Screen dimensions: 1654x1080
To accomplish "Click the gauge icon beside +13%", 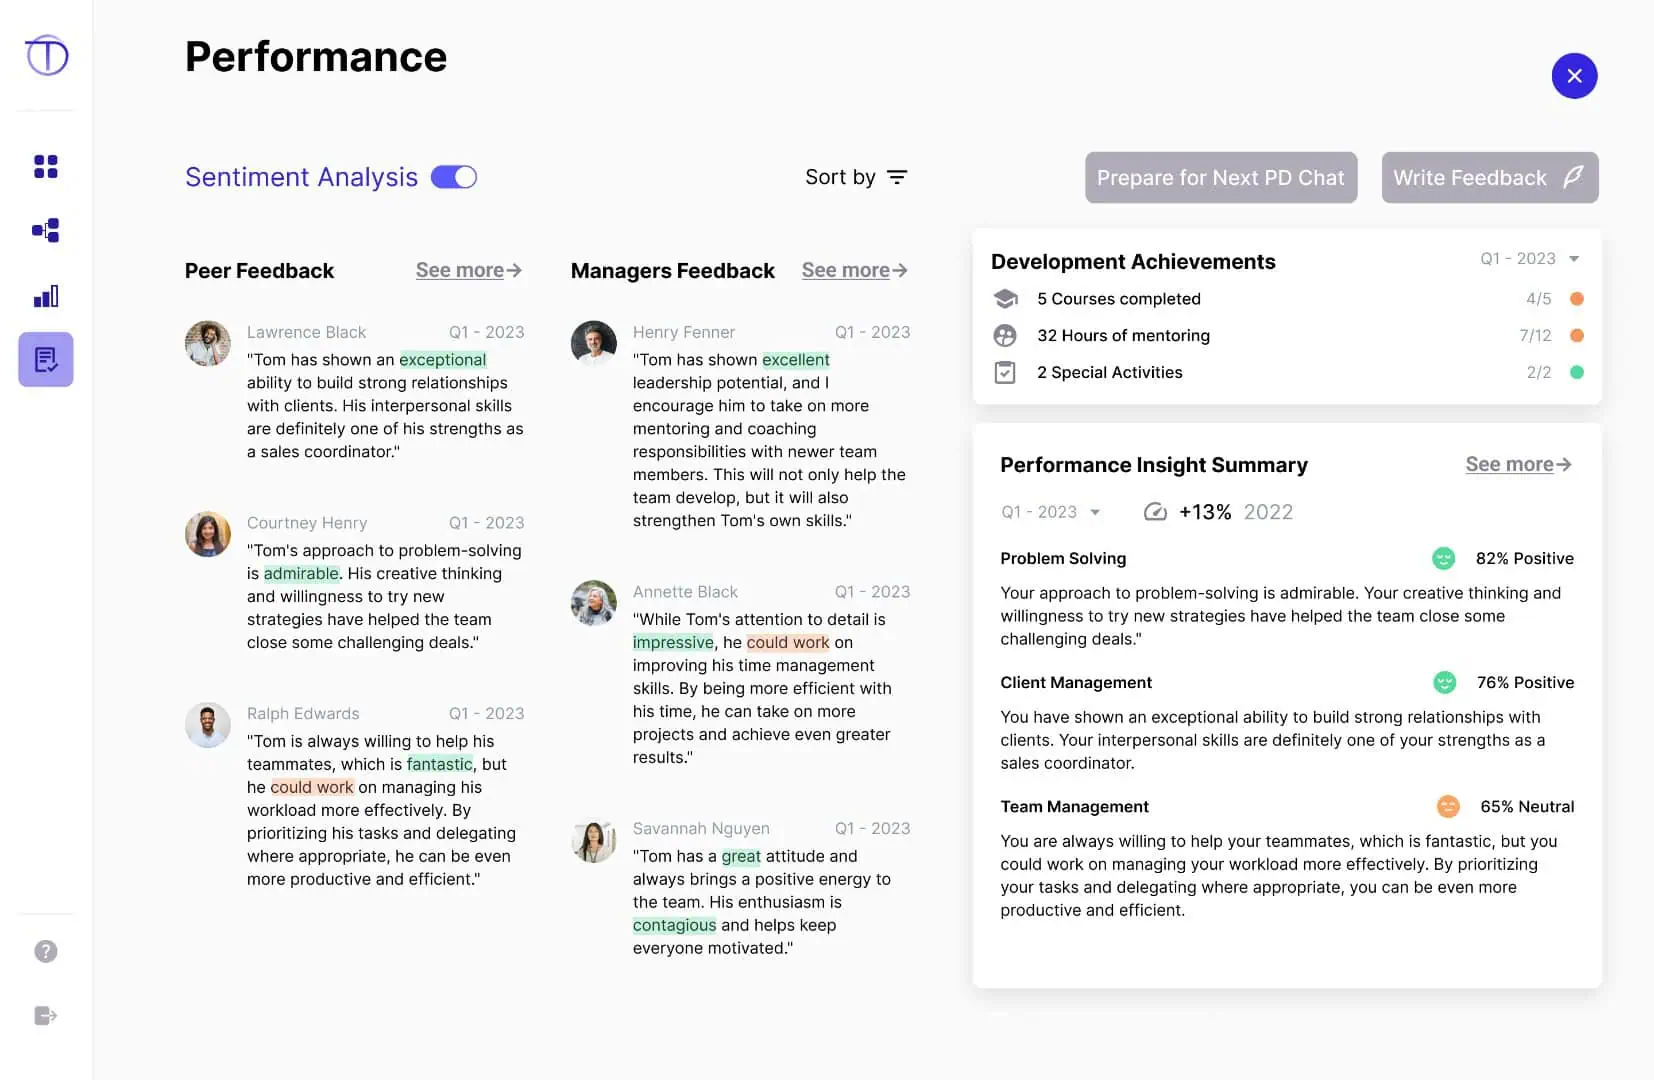I will pos(1155,512).
